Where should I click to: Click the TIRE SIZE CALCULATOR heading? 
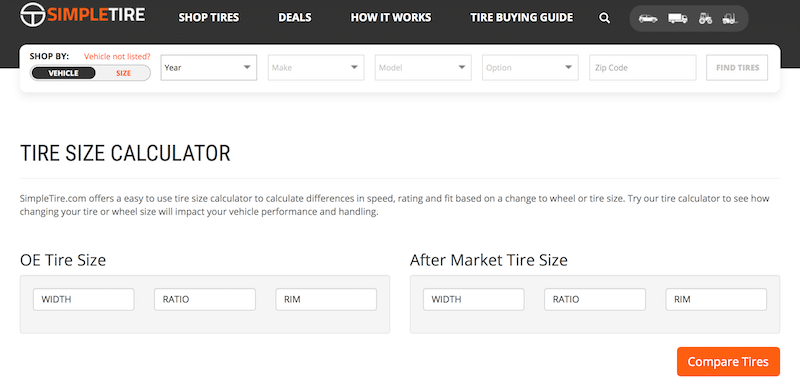(x=125, y=153)
